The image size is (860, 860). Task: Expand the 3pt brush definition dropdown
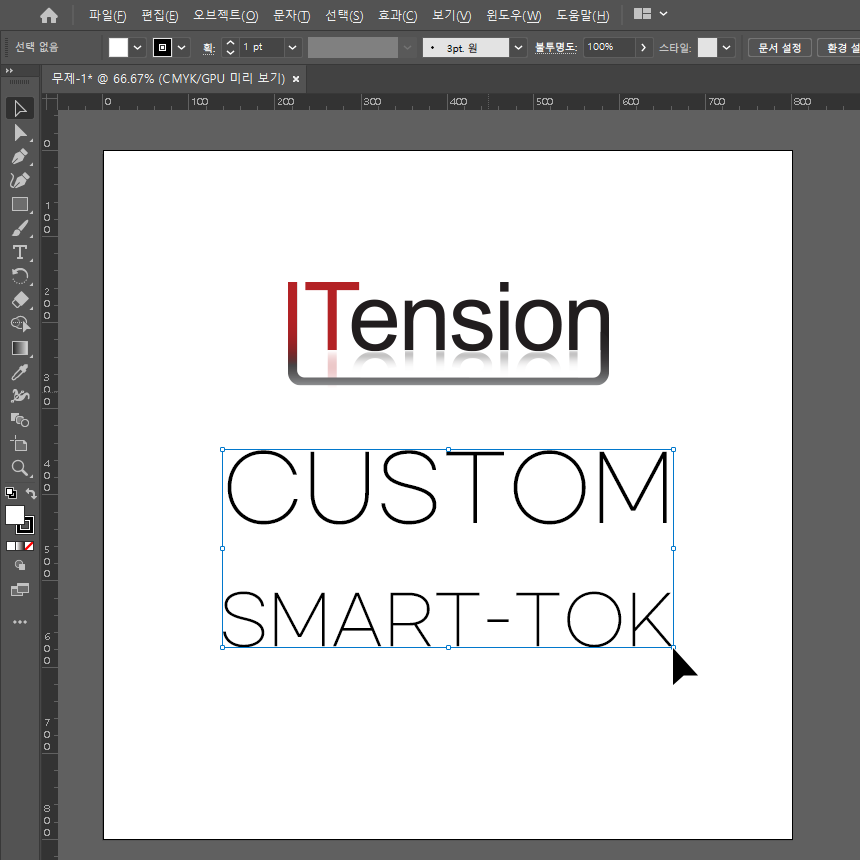coord(518,47)
